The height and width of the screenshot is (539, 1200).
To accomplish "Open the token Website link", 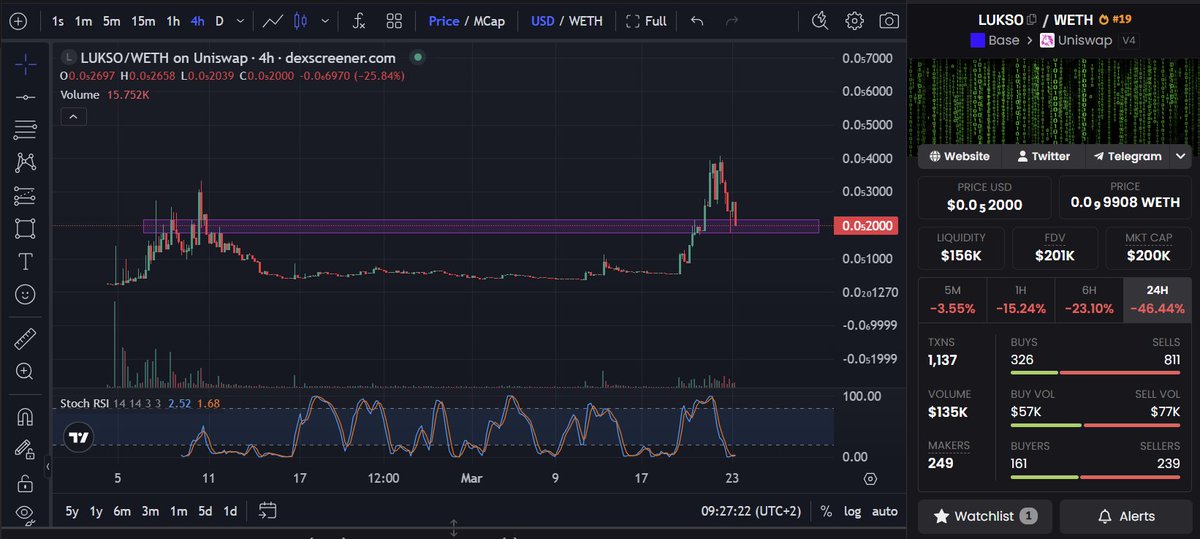I will (x=959, y=157).
